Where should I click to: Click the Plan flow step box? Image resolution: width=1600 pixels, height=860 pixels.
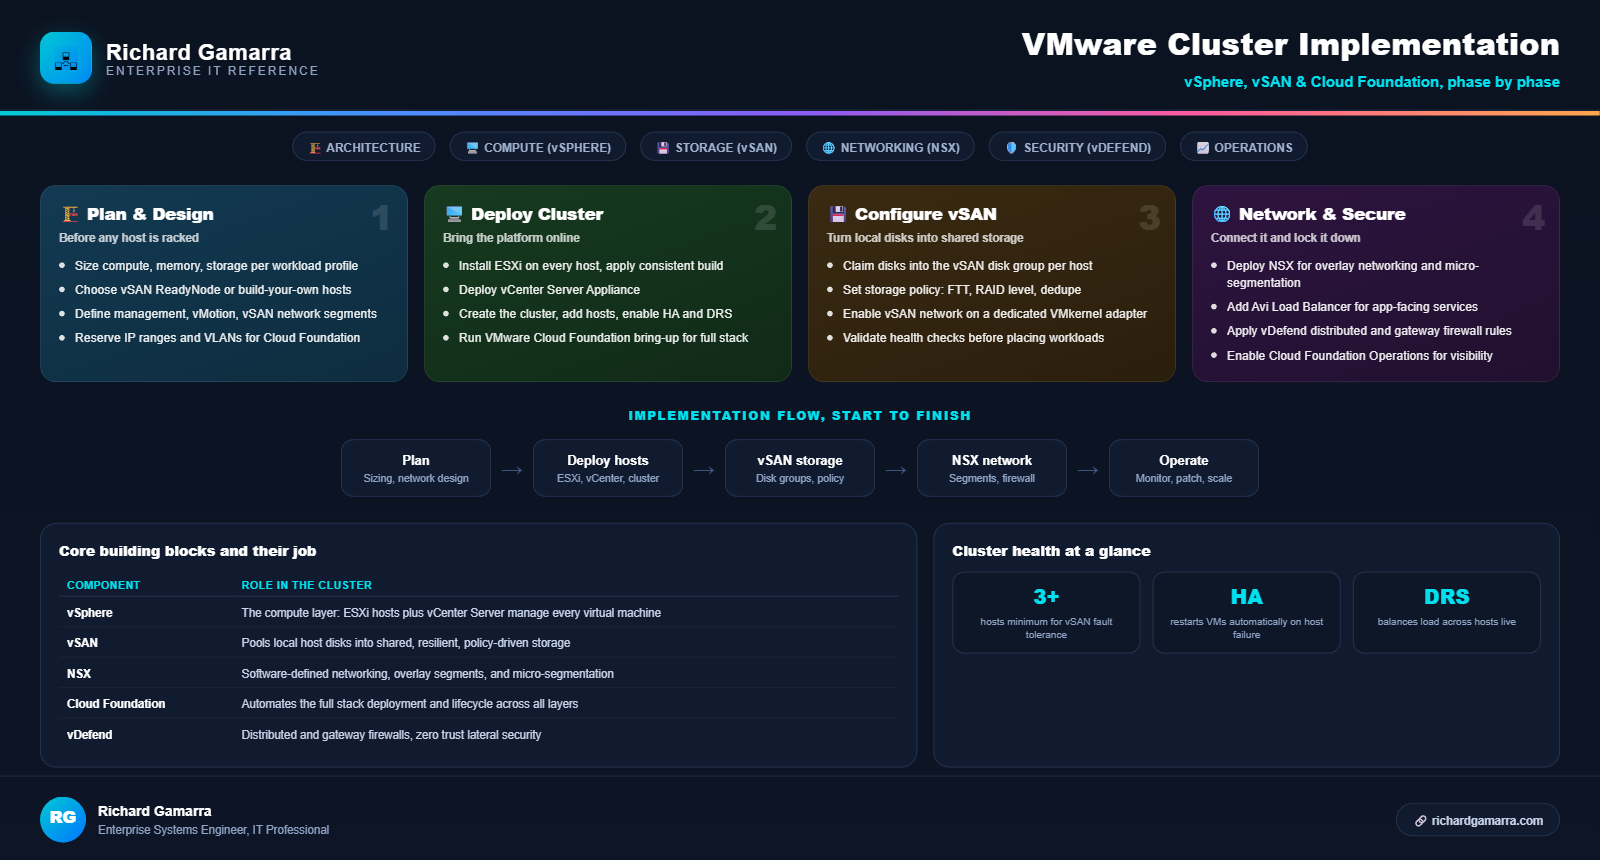(416, 468)
